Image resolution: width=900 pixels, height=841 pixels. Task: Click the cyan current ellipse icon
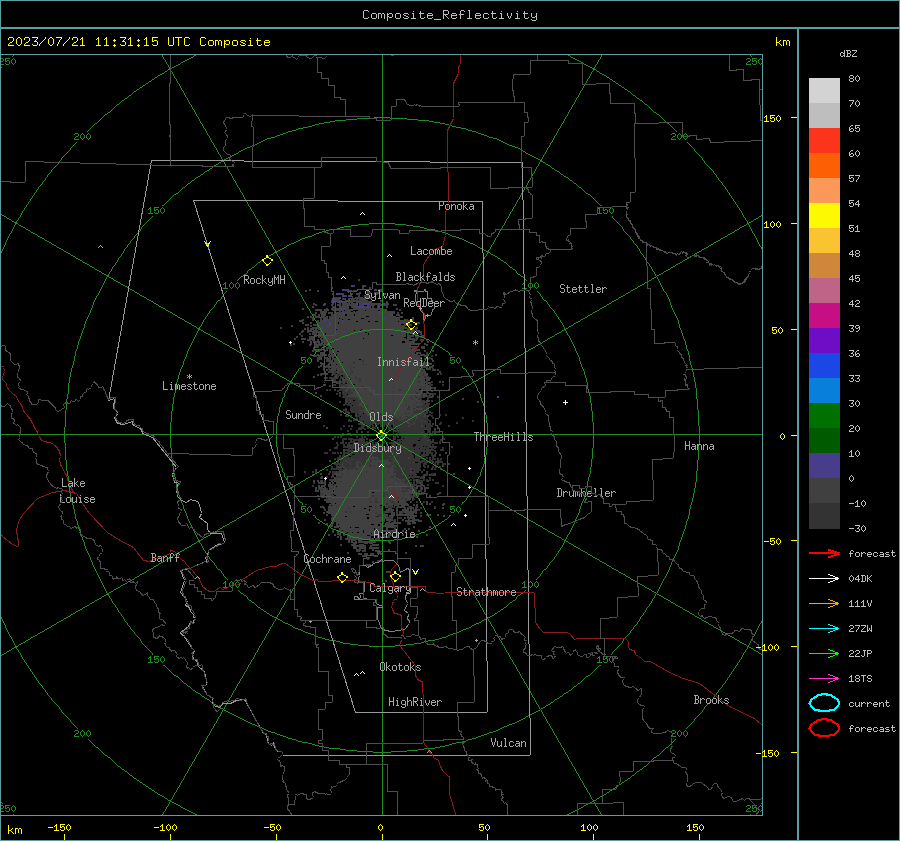pos(824,703)
